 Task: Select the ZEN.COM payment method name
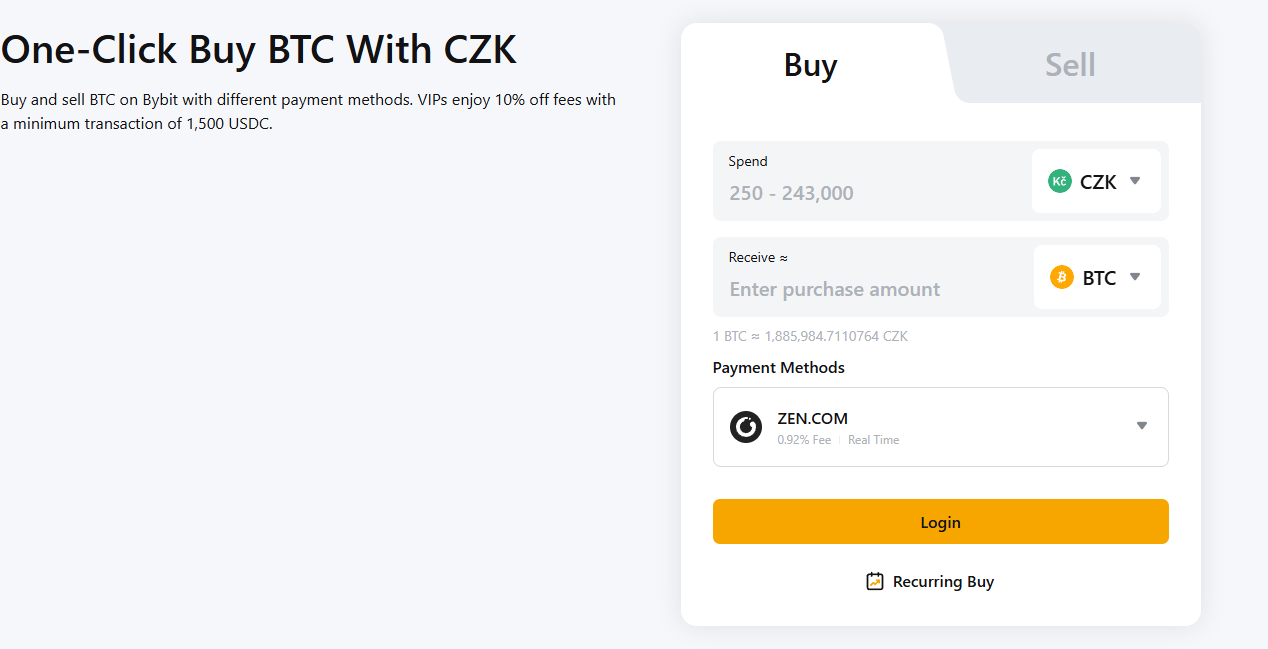coord(812,419)
